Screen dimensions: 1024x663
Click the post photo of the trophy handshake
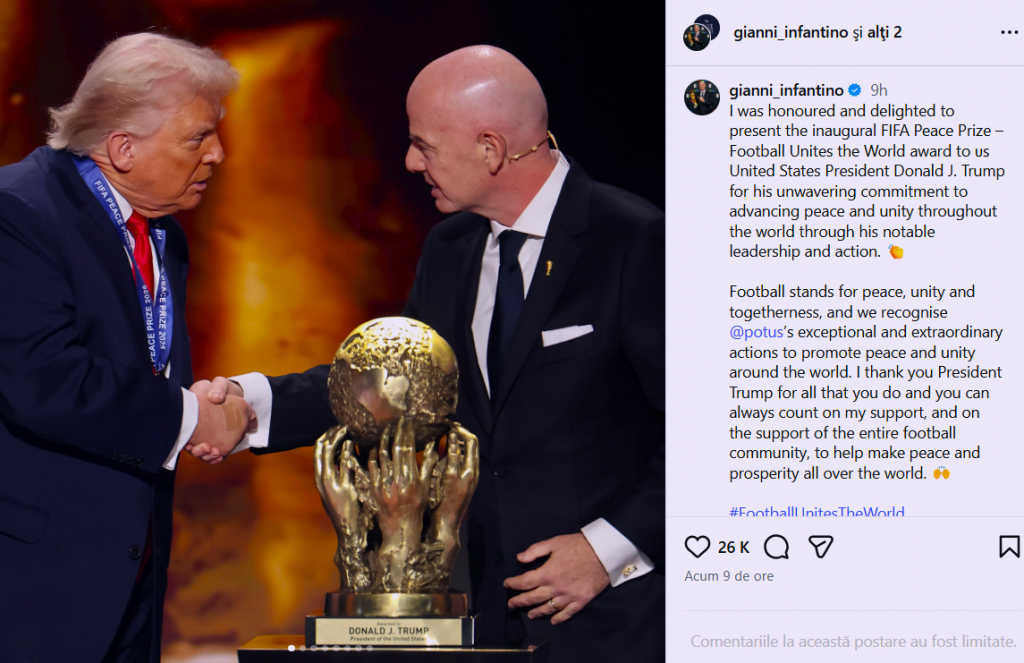[332, 331]
